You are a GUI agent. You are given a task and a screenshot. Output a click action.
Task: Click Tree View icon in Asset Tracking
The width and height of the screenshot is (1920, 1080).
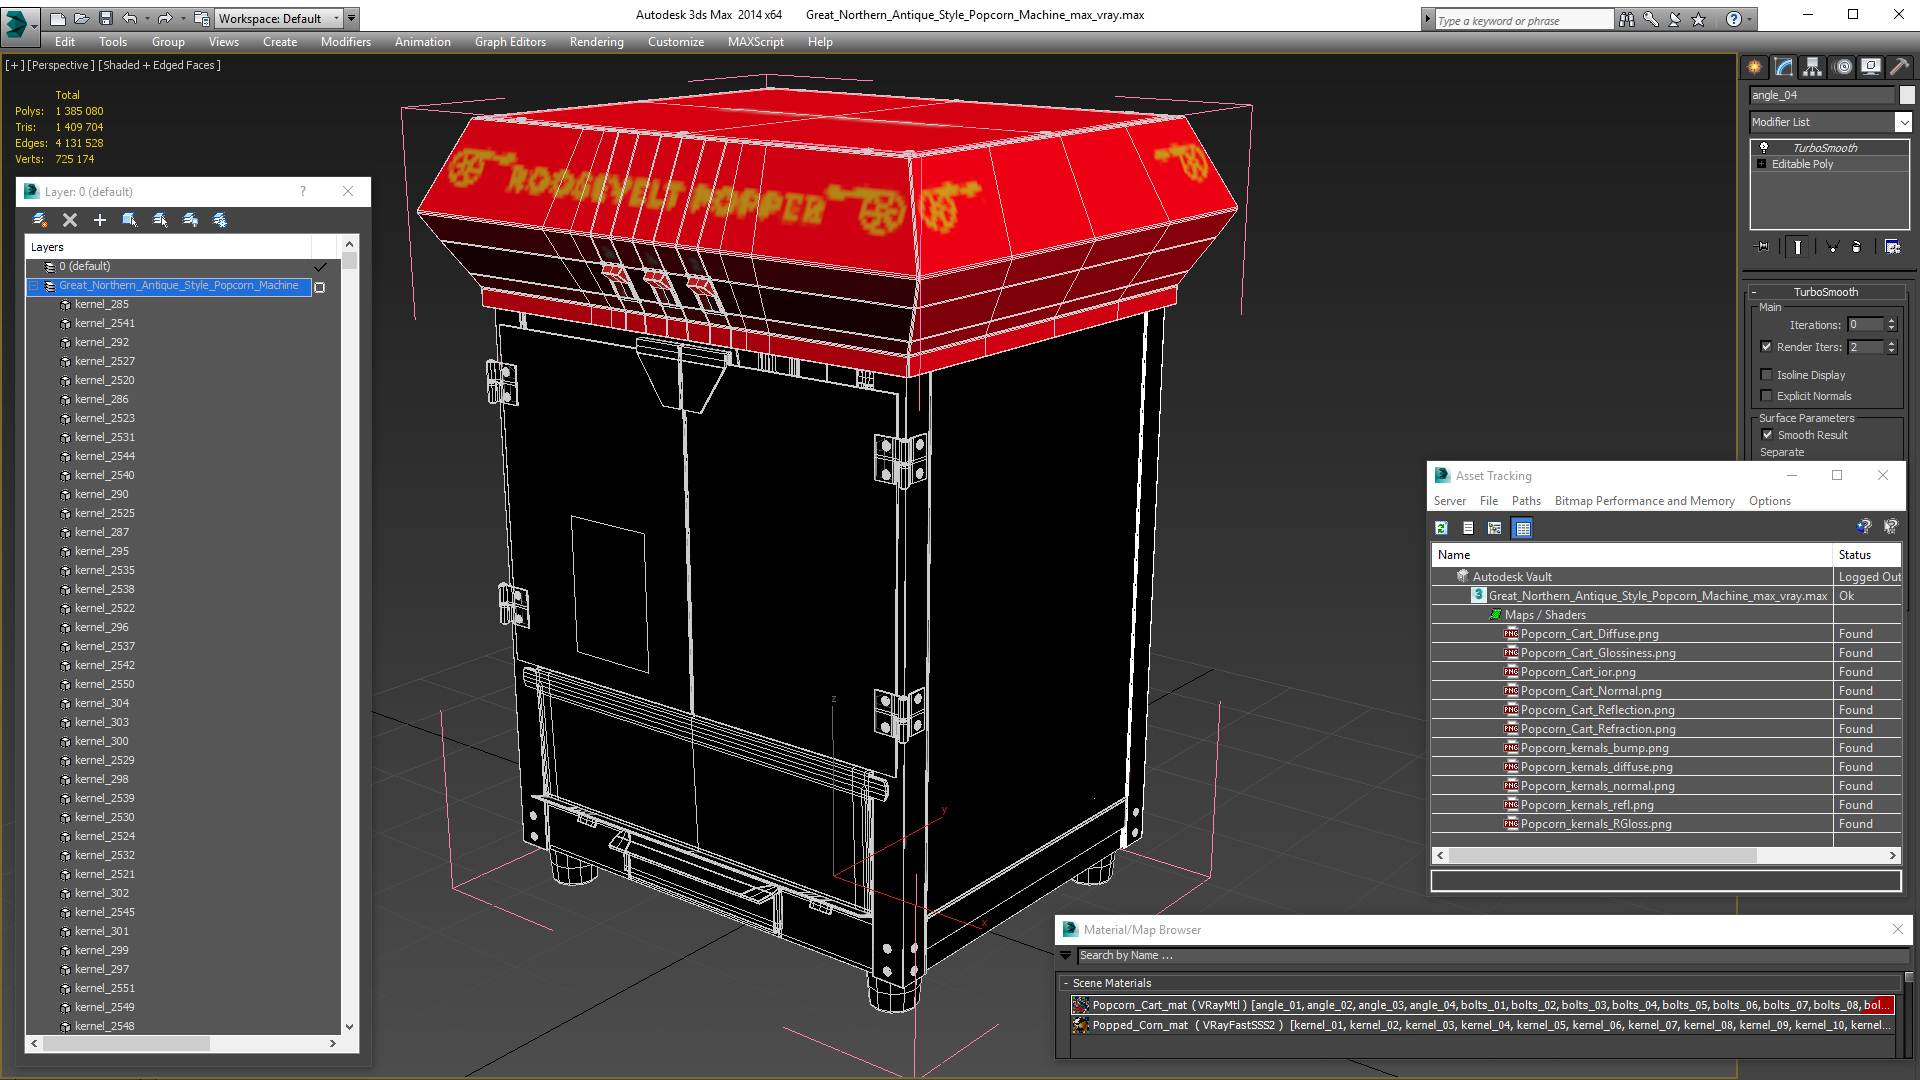coord(1495,528)
